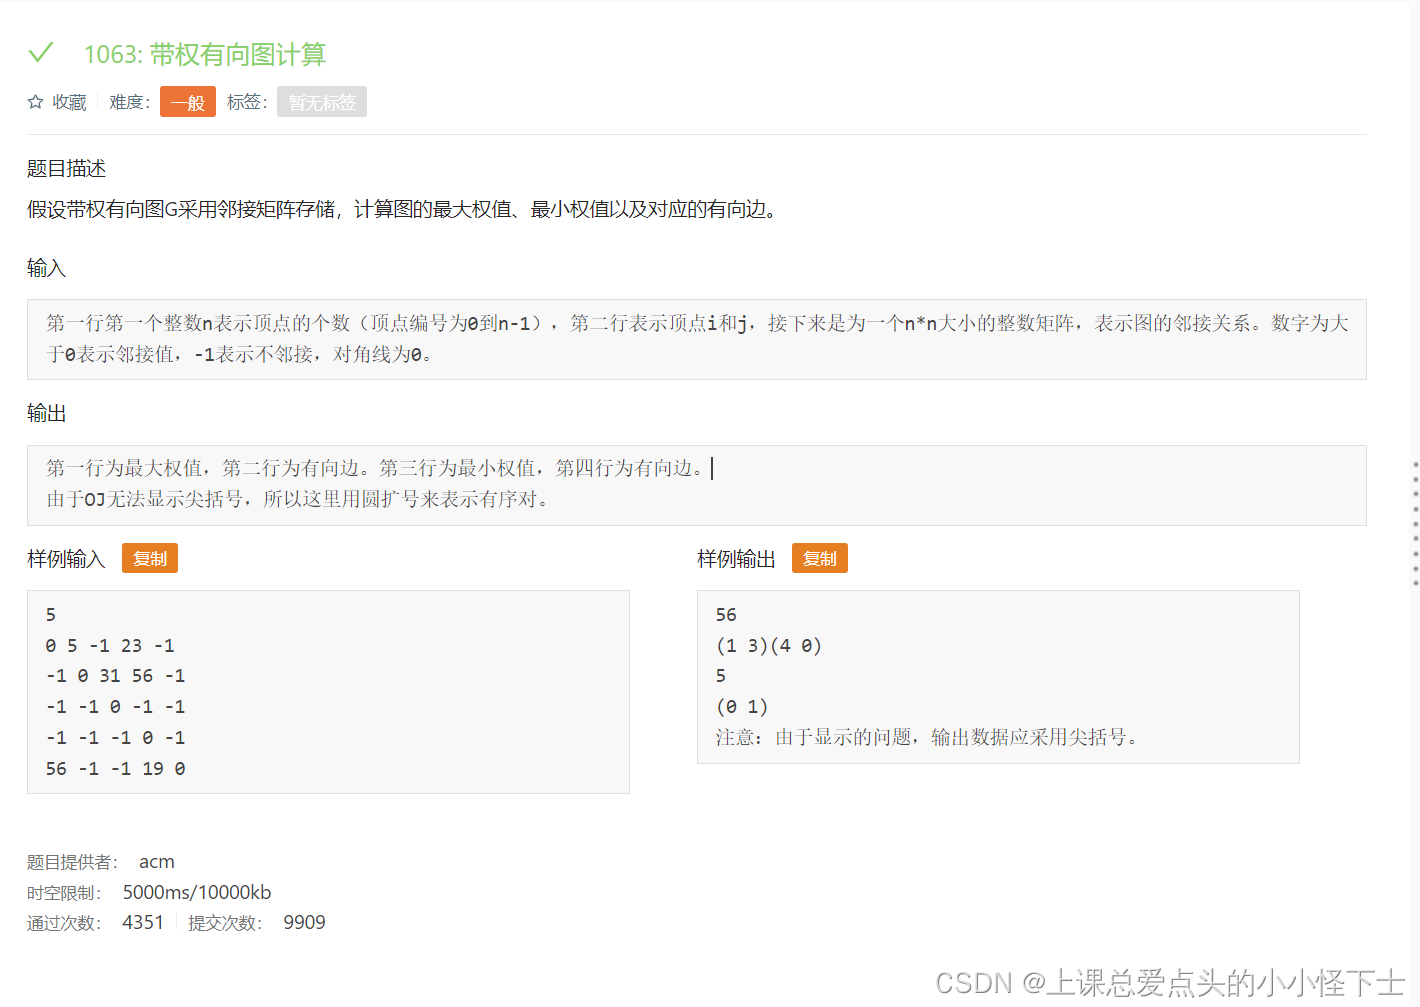Click the 样例输出 section heading
The width and height of the screenshot is (1420, 1007).
(x=735, y=558)
